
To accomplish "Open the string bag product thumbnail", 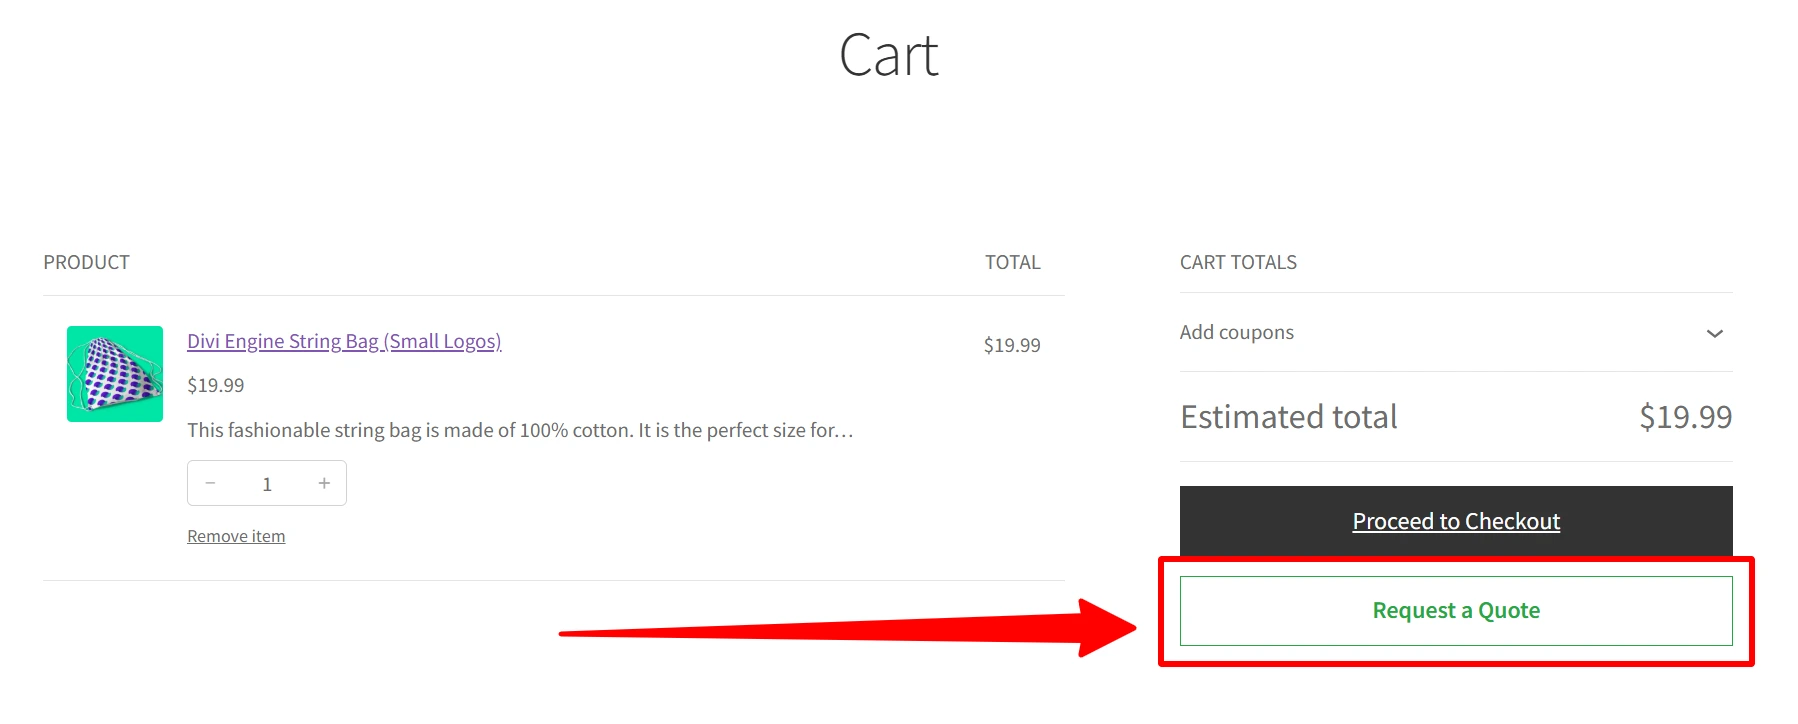I will (x=115, y=374).
